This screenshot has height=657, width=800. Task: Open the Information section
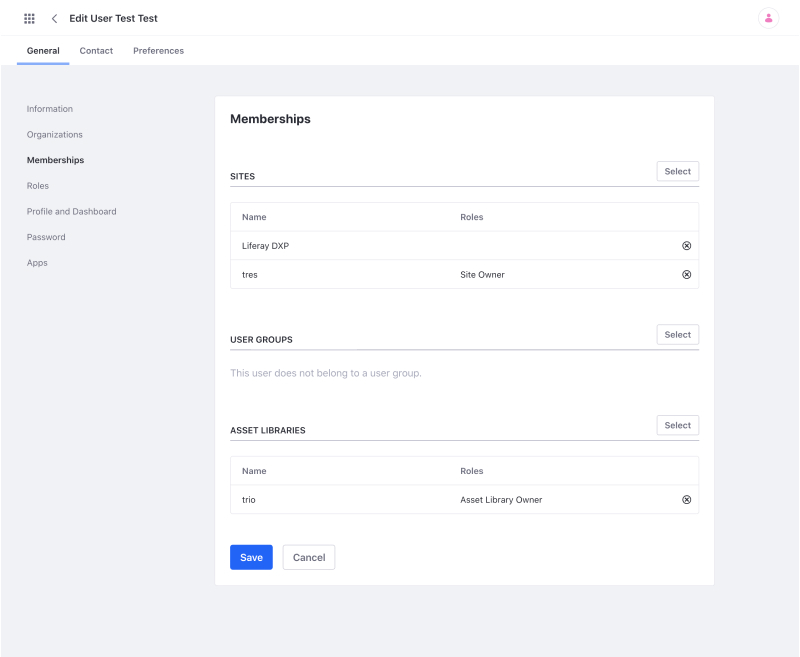click(50, 108)
